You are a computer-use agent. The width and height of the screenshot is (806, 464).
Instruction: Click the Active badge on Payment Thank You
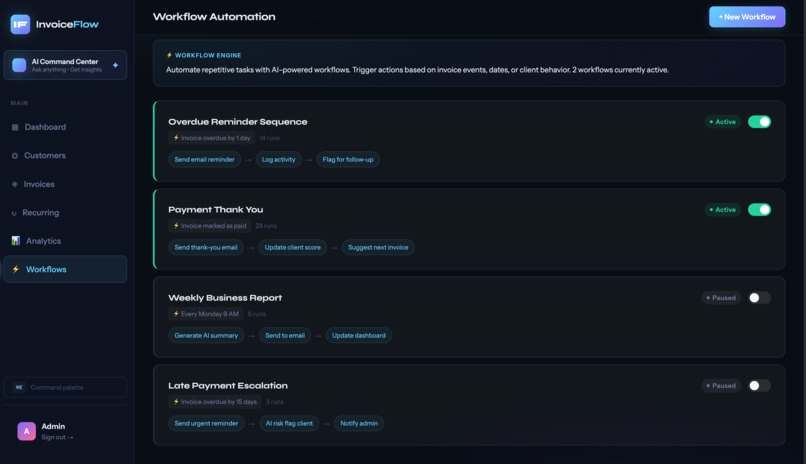pyautogui.click(x=722, y=210)
